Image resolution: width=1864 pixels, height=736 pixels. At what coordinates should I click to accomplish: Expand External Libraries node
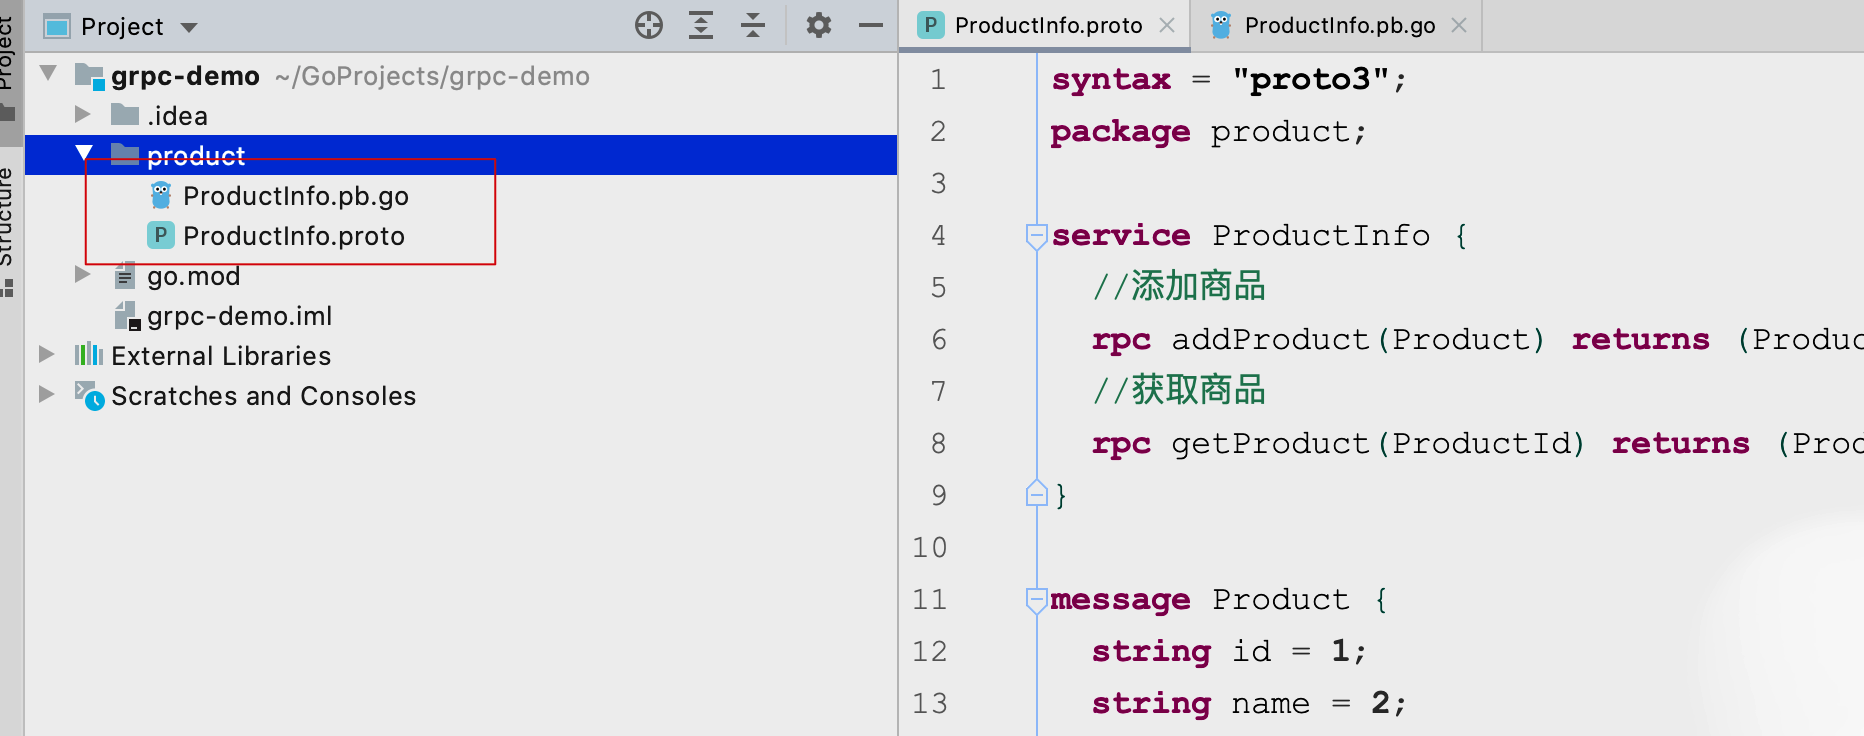pyautogui.click(x=46, y=355)
